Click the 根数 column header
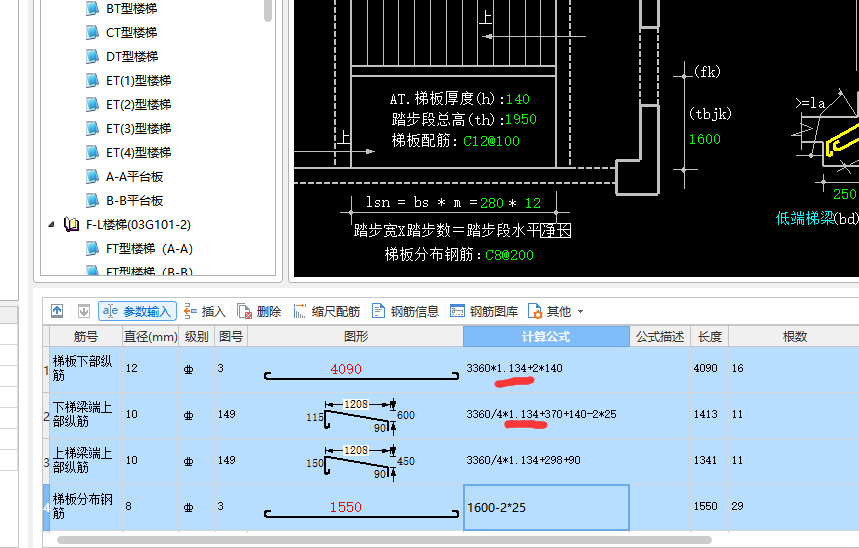Image resolution: width=859 pixels, height=548 pixels. (x=794, y=336)
